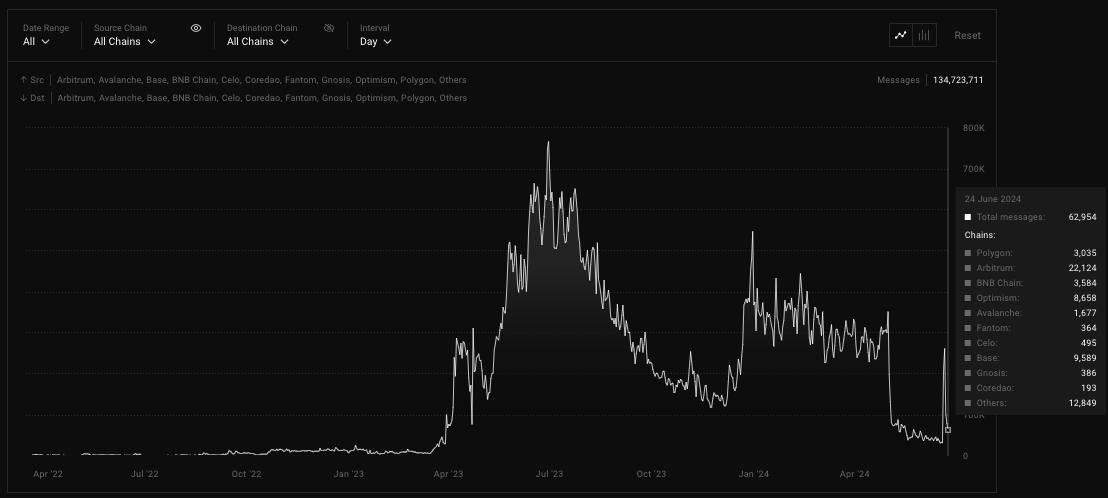Click the Jul '23 x-axis label
The image size is (1108, 498).
click(x=550, y=474)
